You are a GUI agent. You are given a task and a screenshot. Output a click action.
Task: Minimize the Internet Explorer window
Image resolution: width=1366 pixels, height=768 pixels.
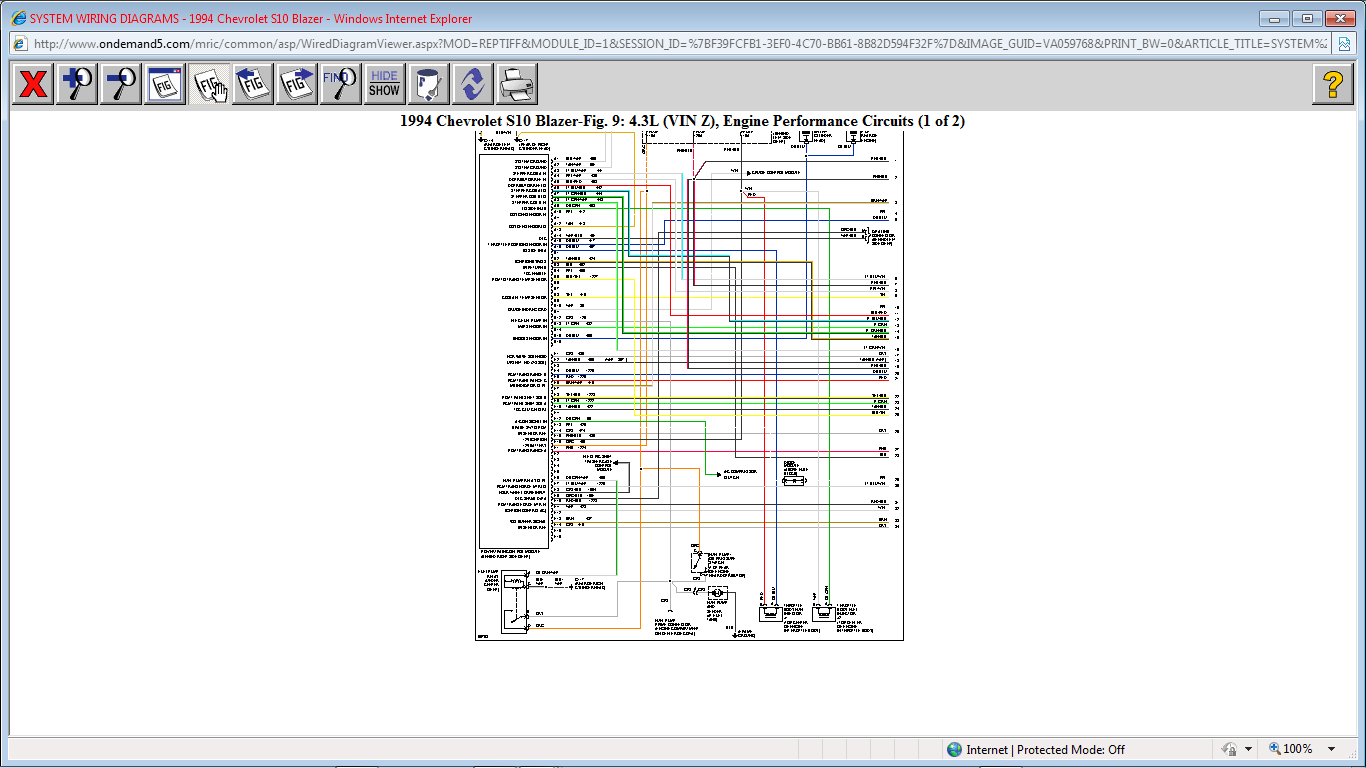point(1274,18)
